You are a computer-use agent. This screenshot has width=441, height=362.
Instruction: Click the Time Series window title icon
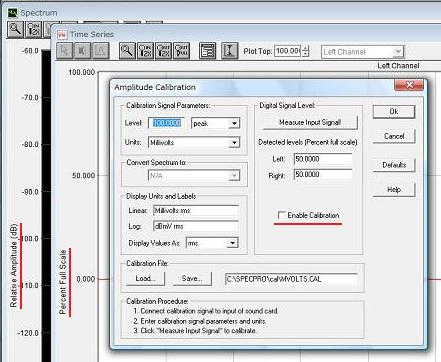pyautogui.click(x=62, y=35)
